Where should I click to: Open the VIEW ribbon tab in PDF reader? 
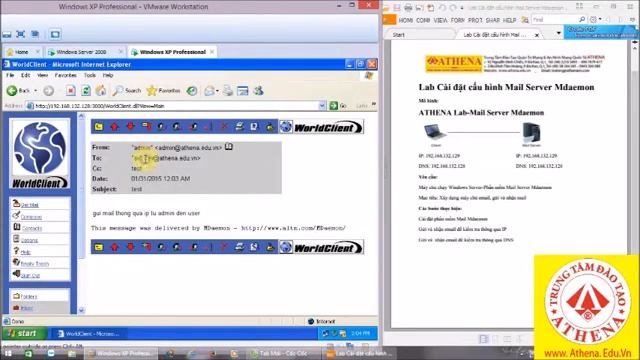tap(440, 20)
